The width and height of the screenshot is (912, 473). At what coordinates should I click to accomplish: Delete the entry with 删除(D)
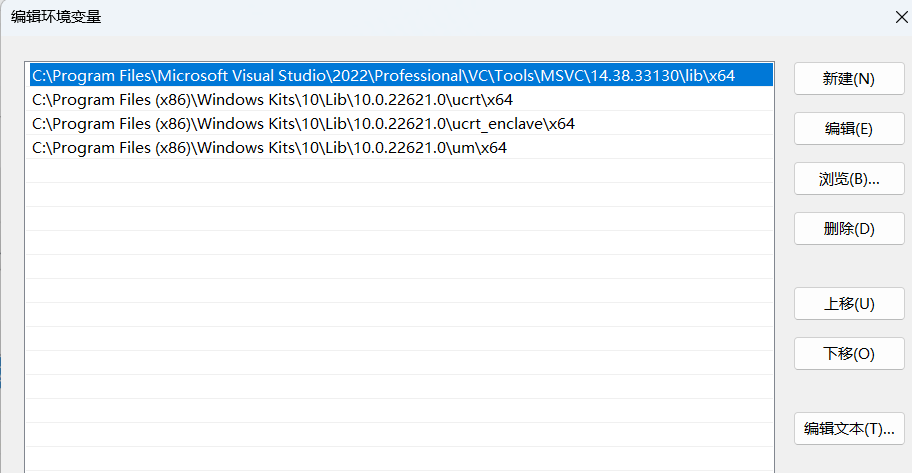849,229
